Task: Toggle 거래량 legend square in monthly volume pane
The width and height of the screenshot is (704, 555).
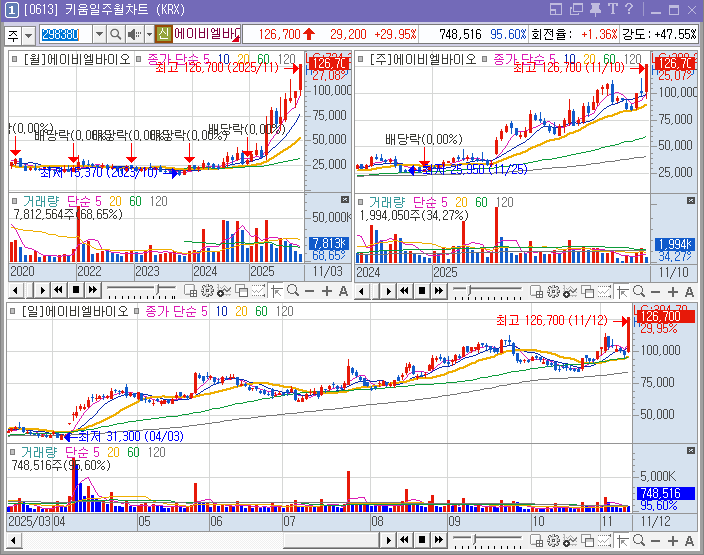Action: pos(15,201)
